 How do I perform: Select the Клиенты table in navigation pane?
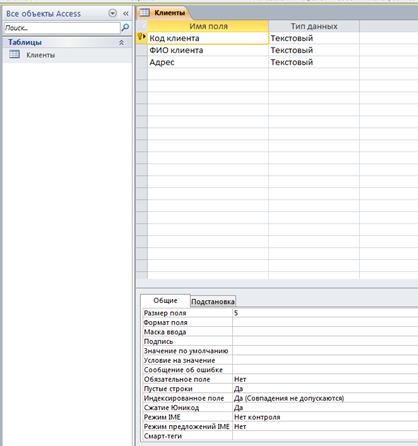pos(68,55)
